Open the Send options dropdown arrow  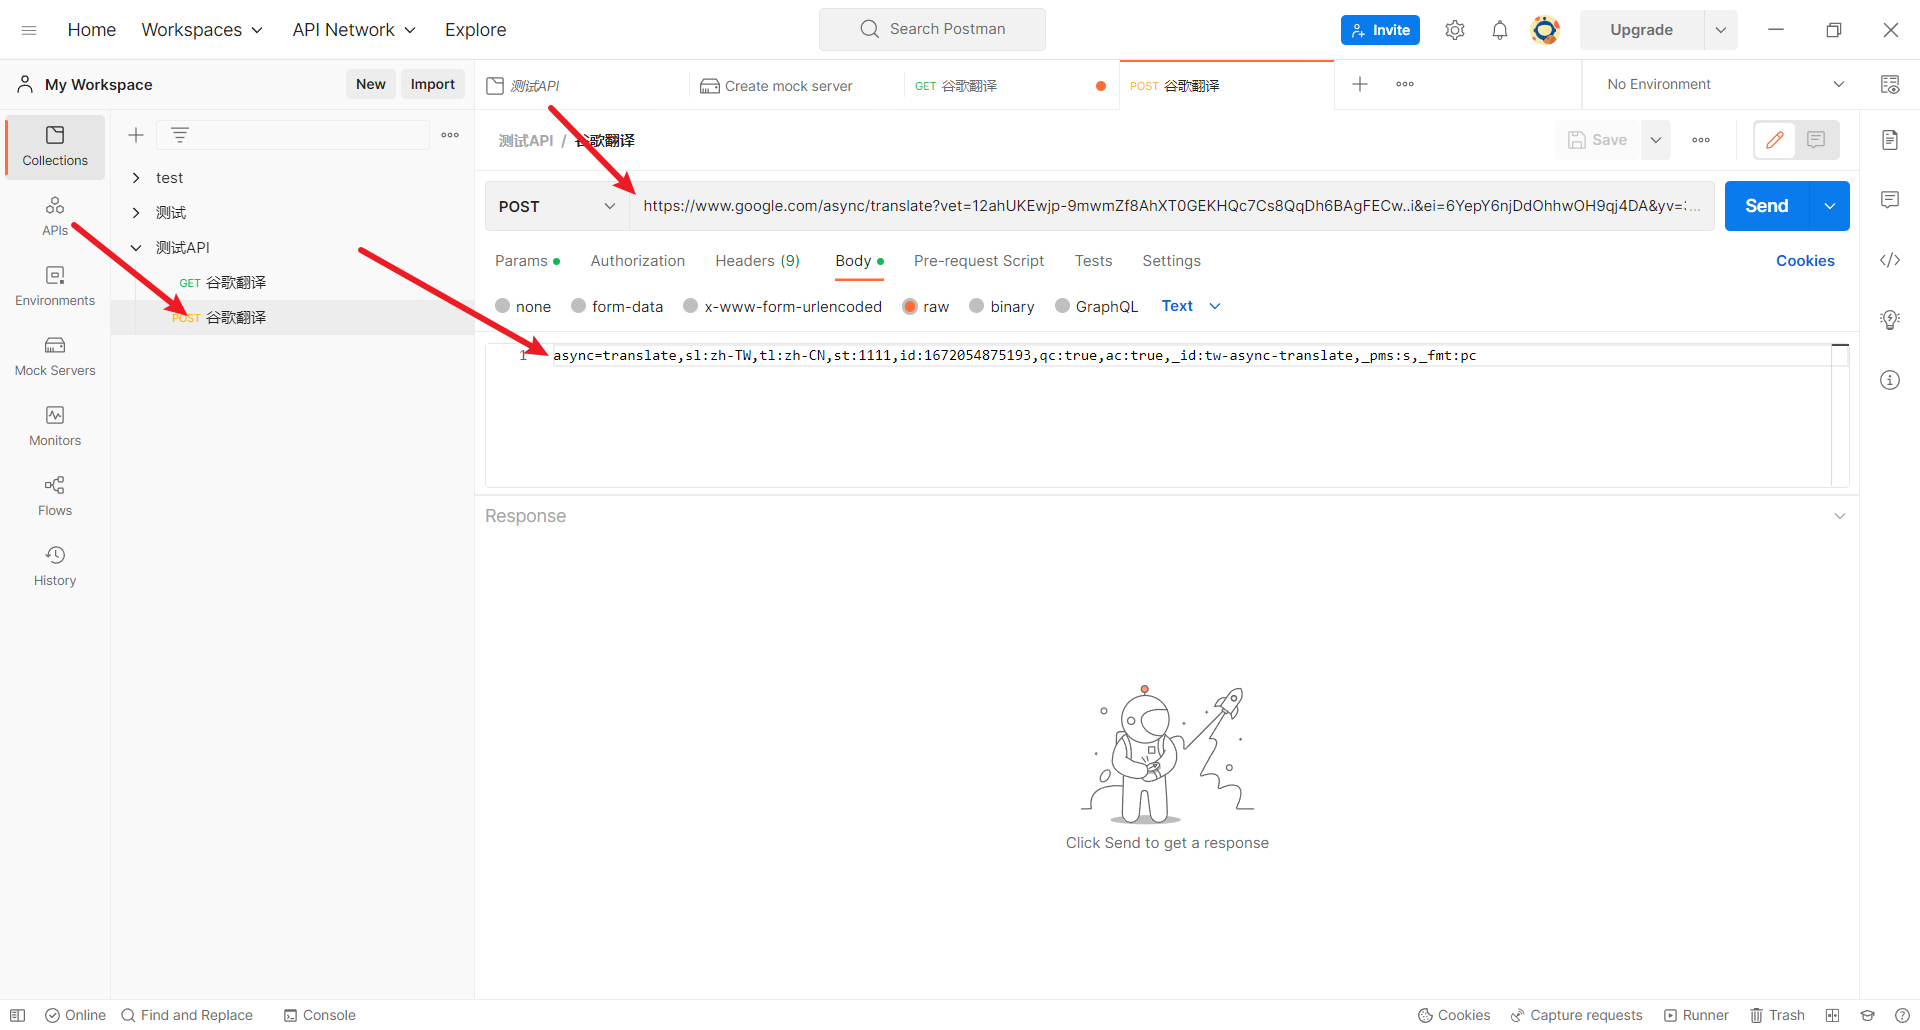click(x=1829, y=206)
